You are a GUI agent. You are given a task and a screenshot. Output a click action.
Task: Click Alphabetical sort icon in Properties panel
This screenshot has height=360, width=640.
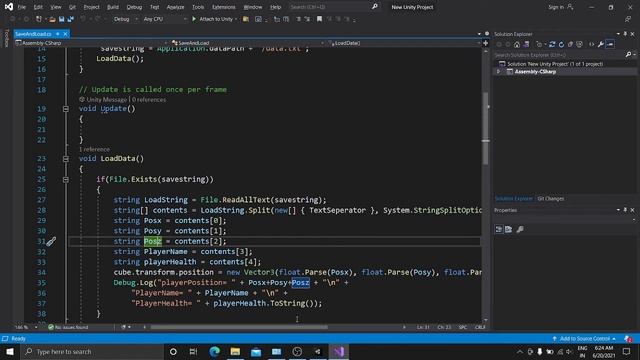[x=509, y=229]
